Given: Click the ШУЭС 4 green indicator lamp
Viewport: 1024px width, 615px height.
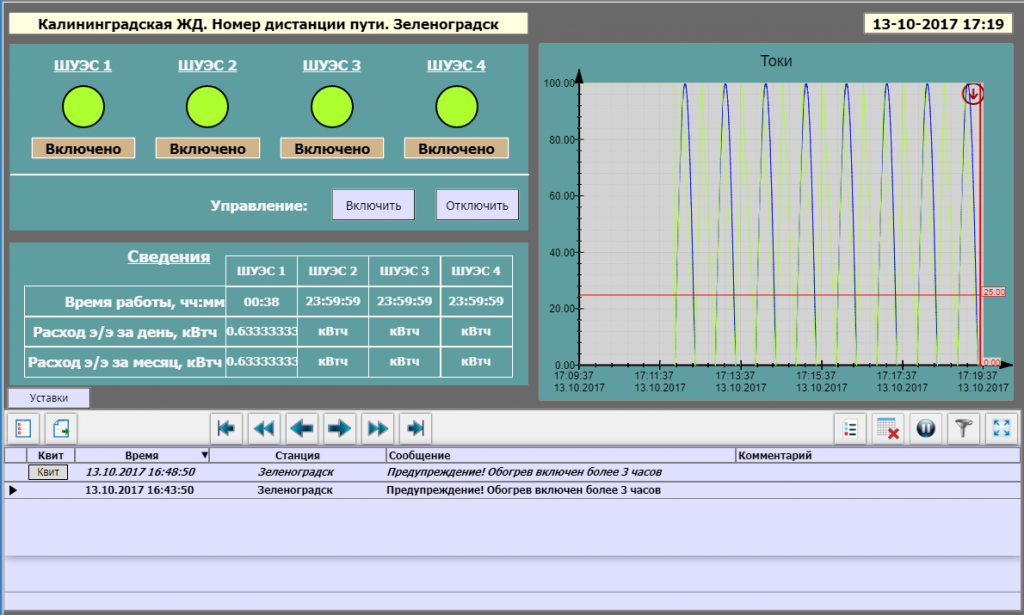Looking at the screenshot, I should click(x=456, y=106).
